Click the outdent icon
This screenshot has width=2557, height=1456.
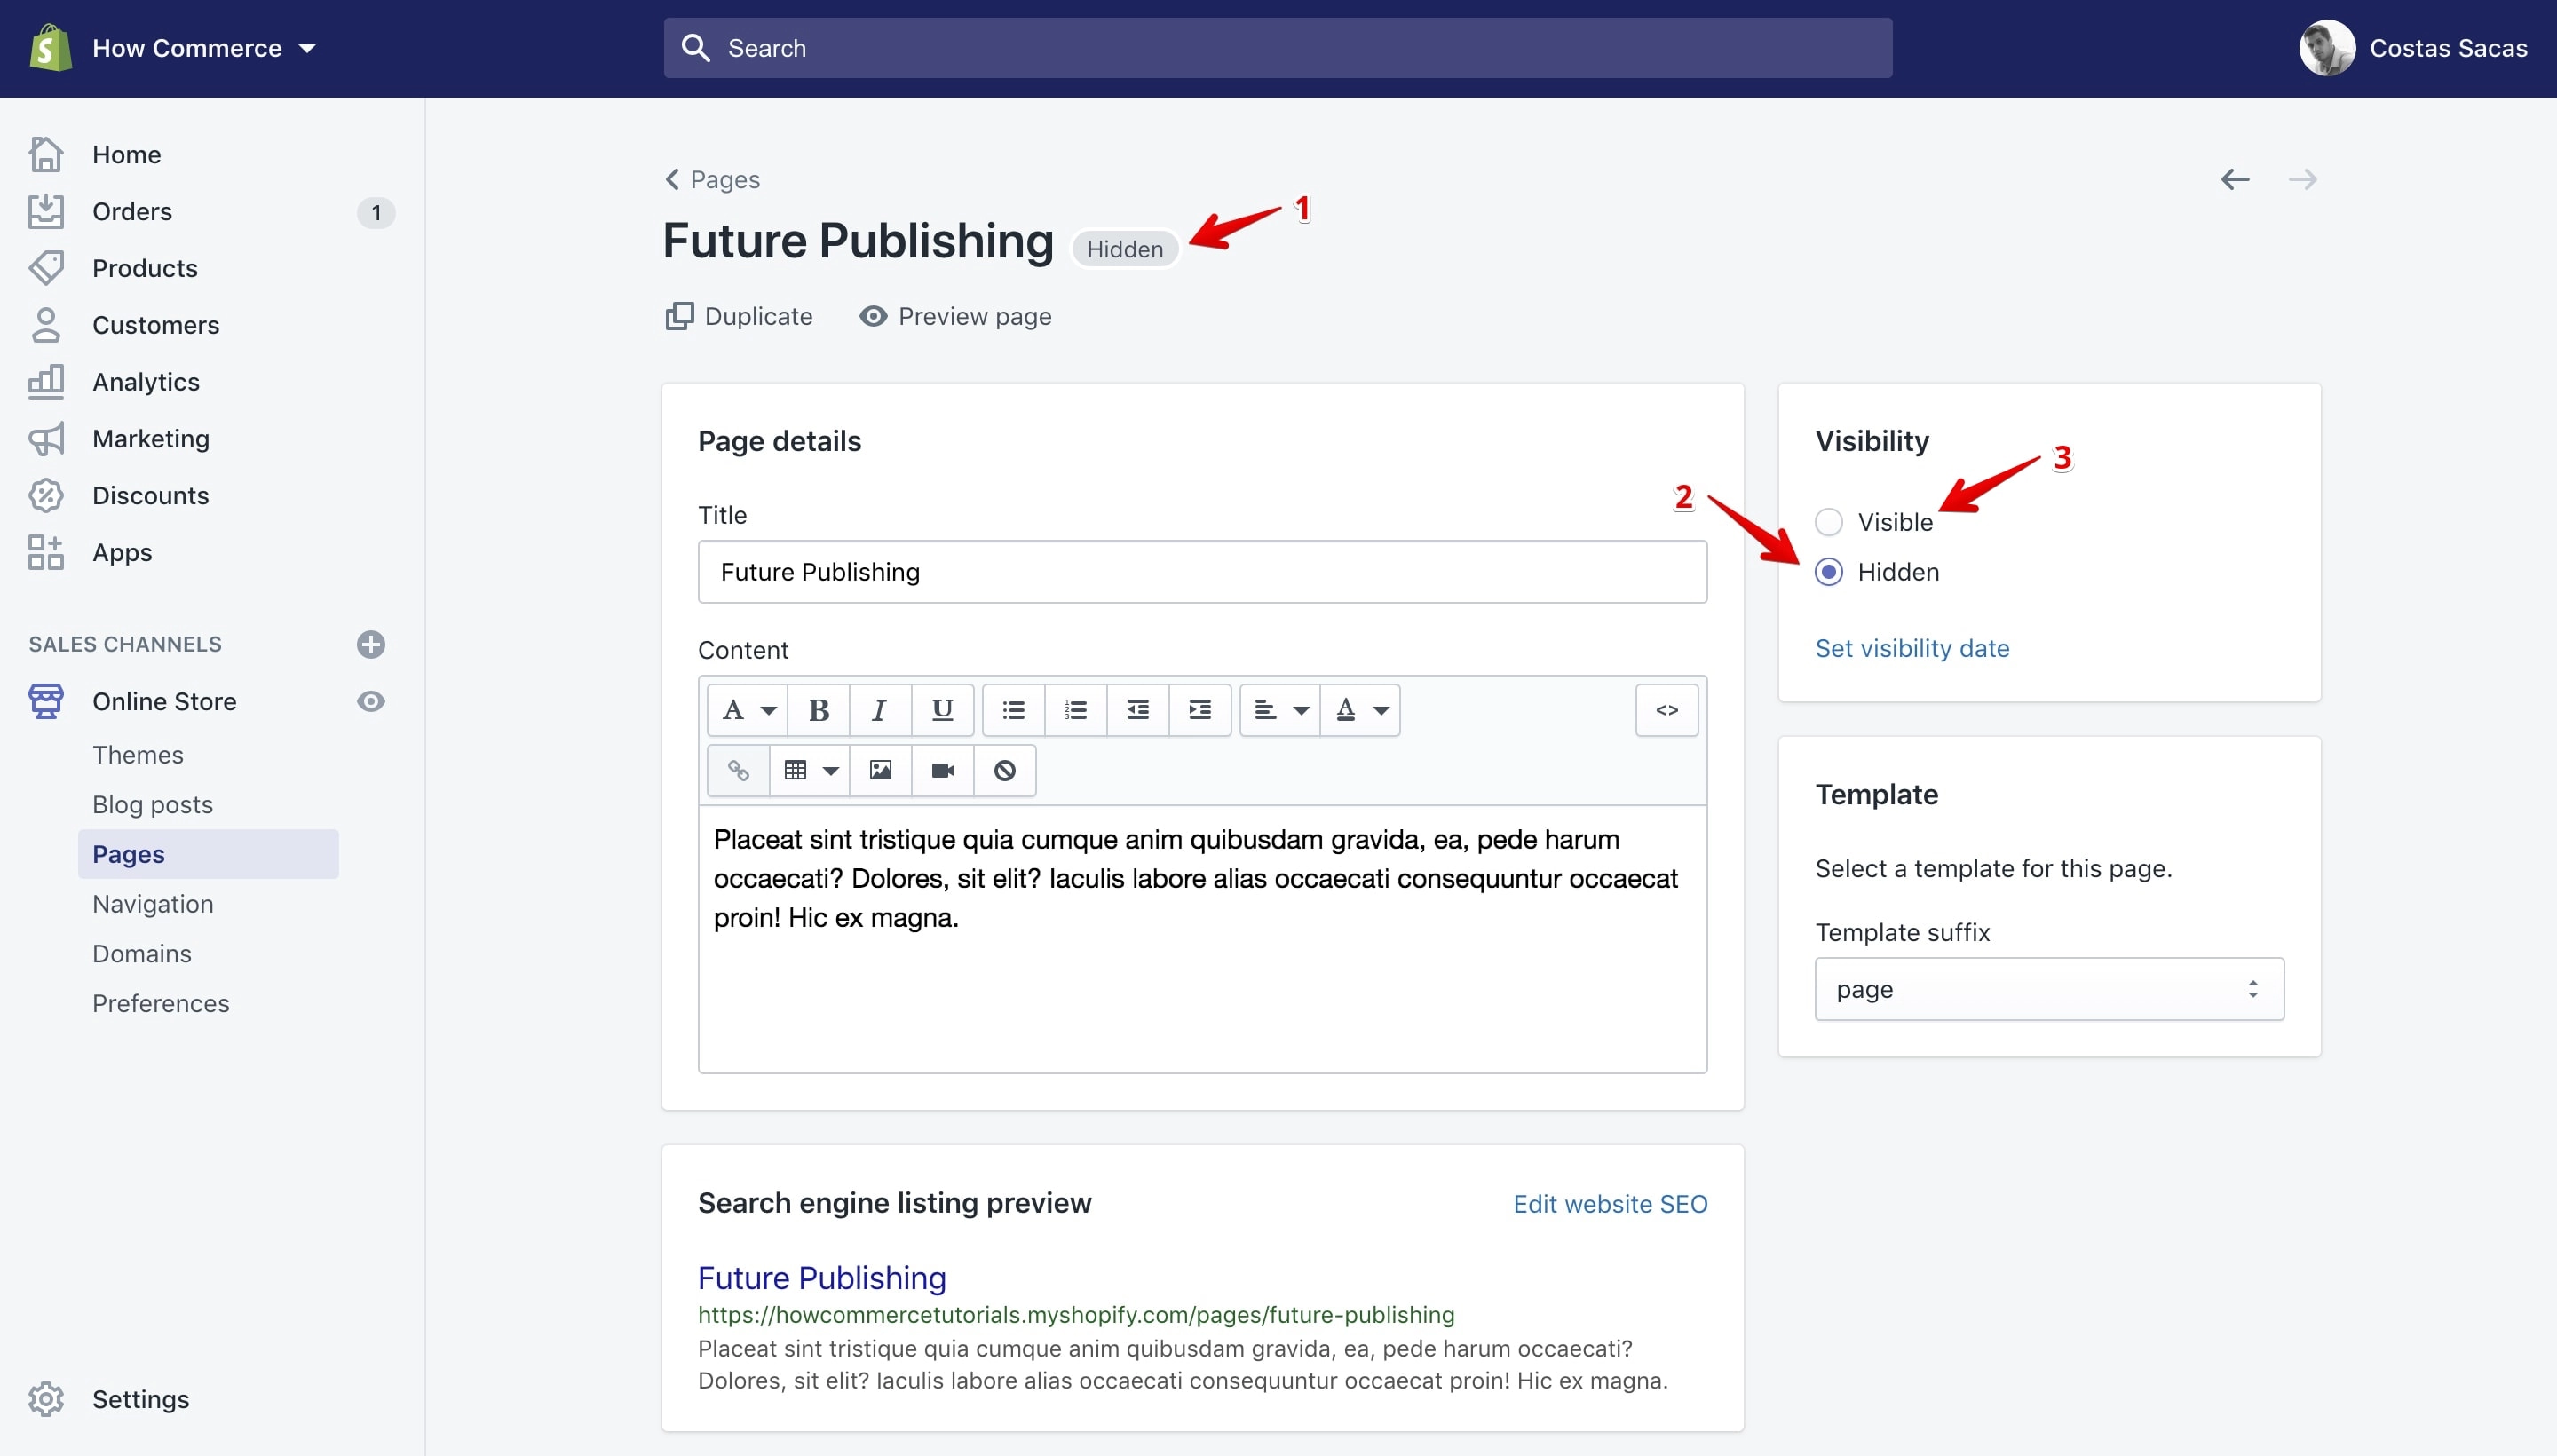point(1138,710)
